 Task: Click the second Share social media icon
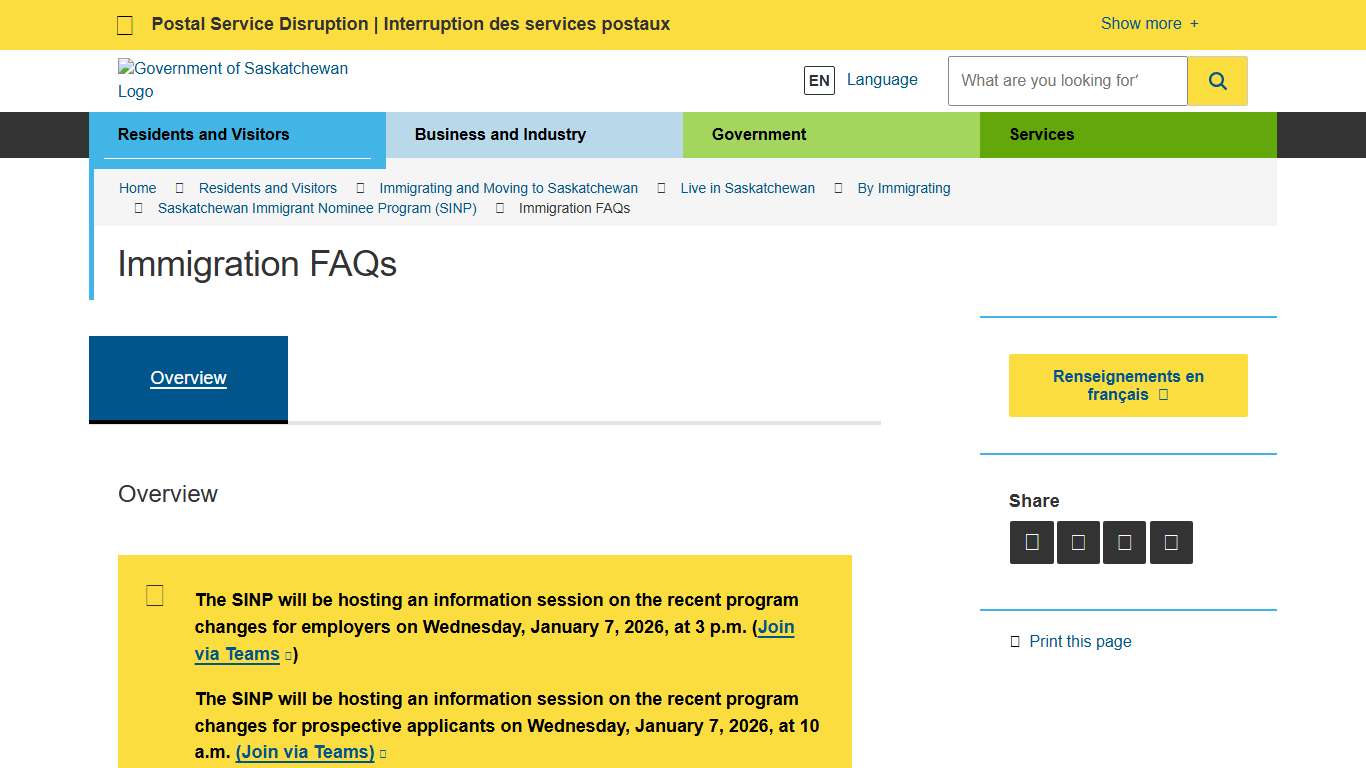pos(1078,542)
